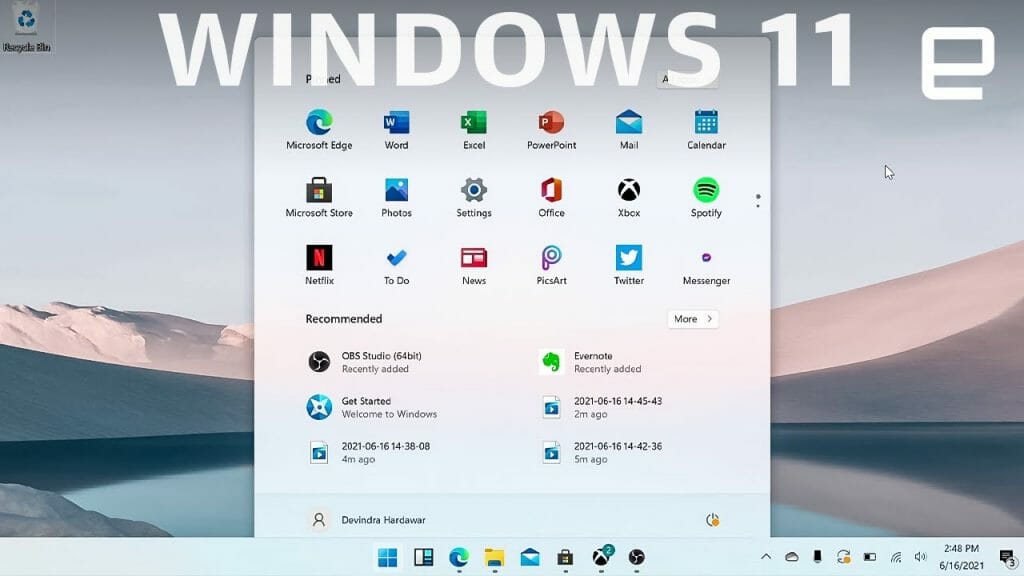
Task: Open the recording 2021-06-16 14-42-36
Action: coord(601,453)
